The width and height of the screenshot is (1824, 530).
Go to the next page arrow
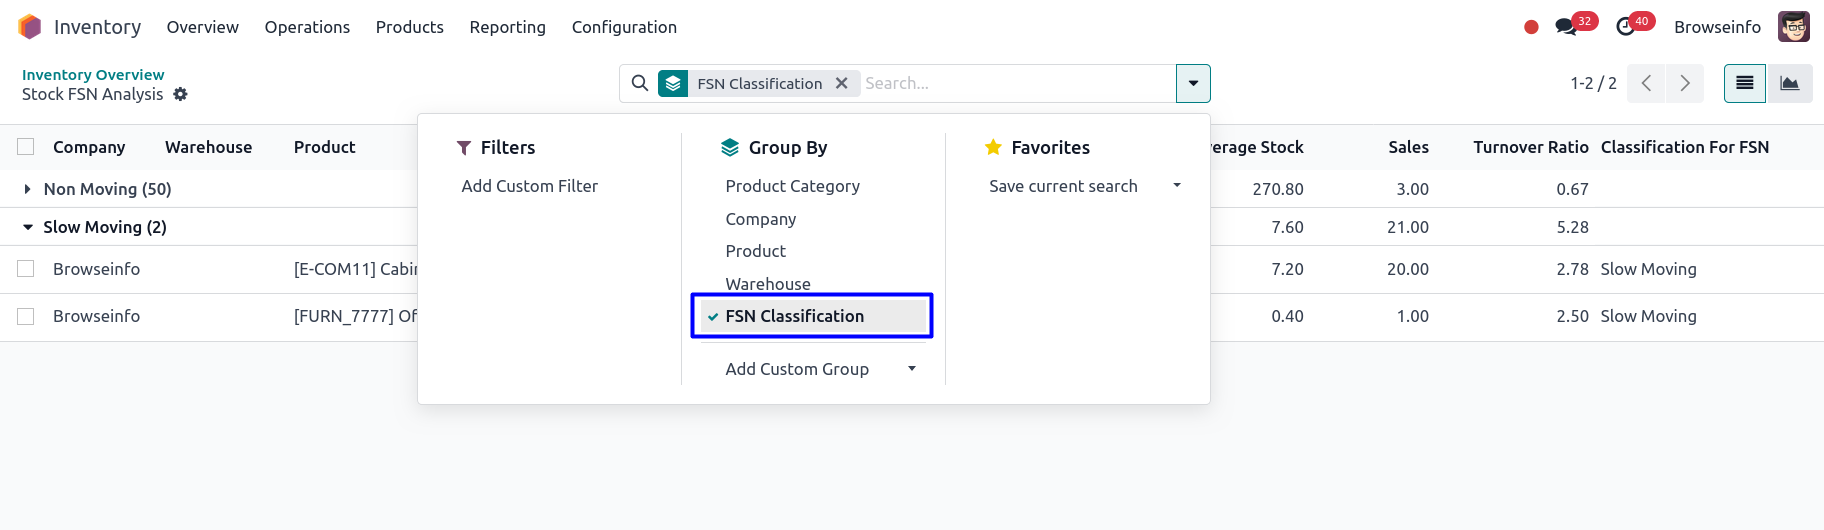point(1685,84)
